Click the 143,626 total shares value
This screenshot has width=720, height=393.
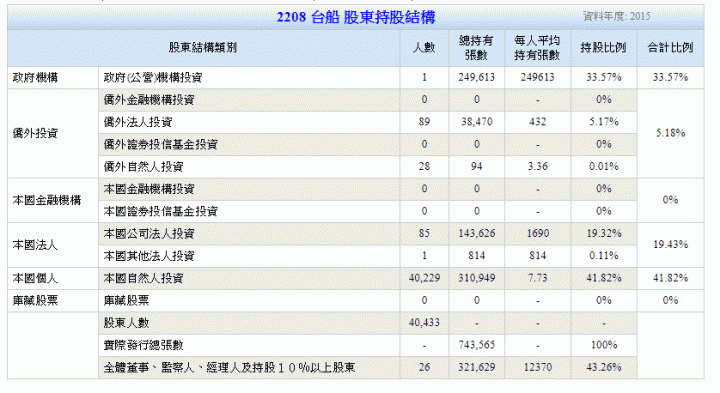[477, 234]
